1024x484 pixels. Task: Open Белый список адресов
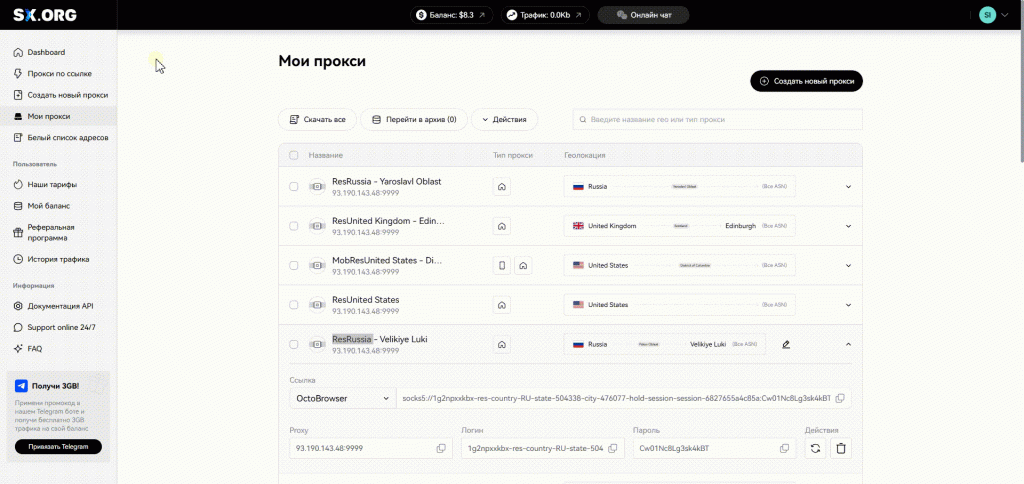60,138
